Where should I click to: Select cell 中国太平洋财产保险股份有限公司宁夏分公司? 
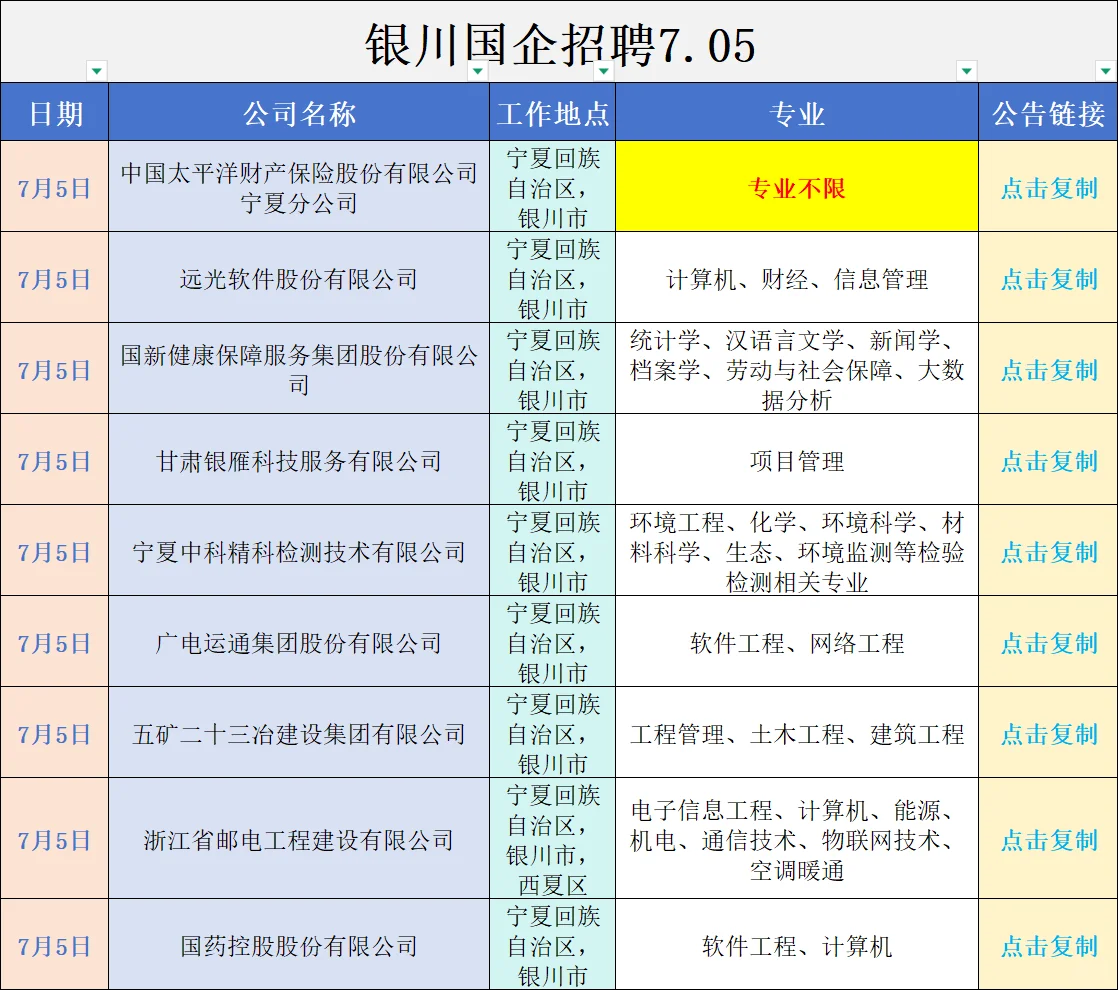[x=299, y=186]
